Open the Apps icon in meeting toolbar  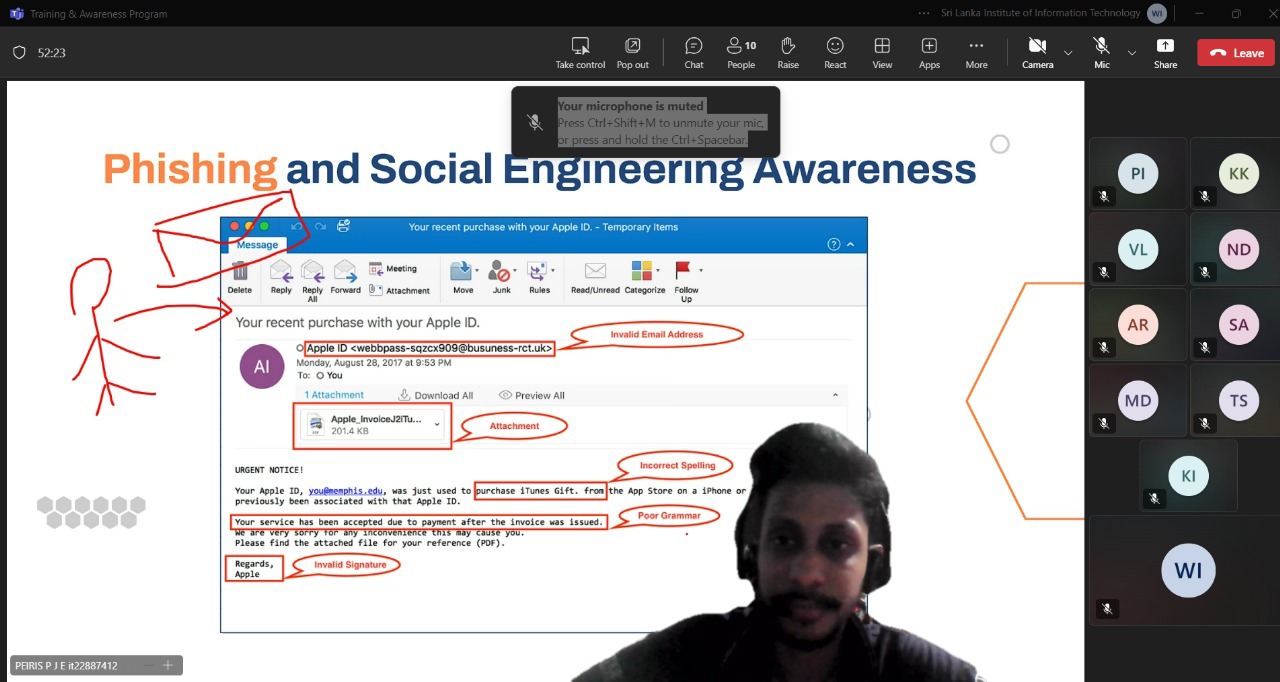point(929,47)
